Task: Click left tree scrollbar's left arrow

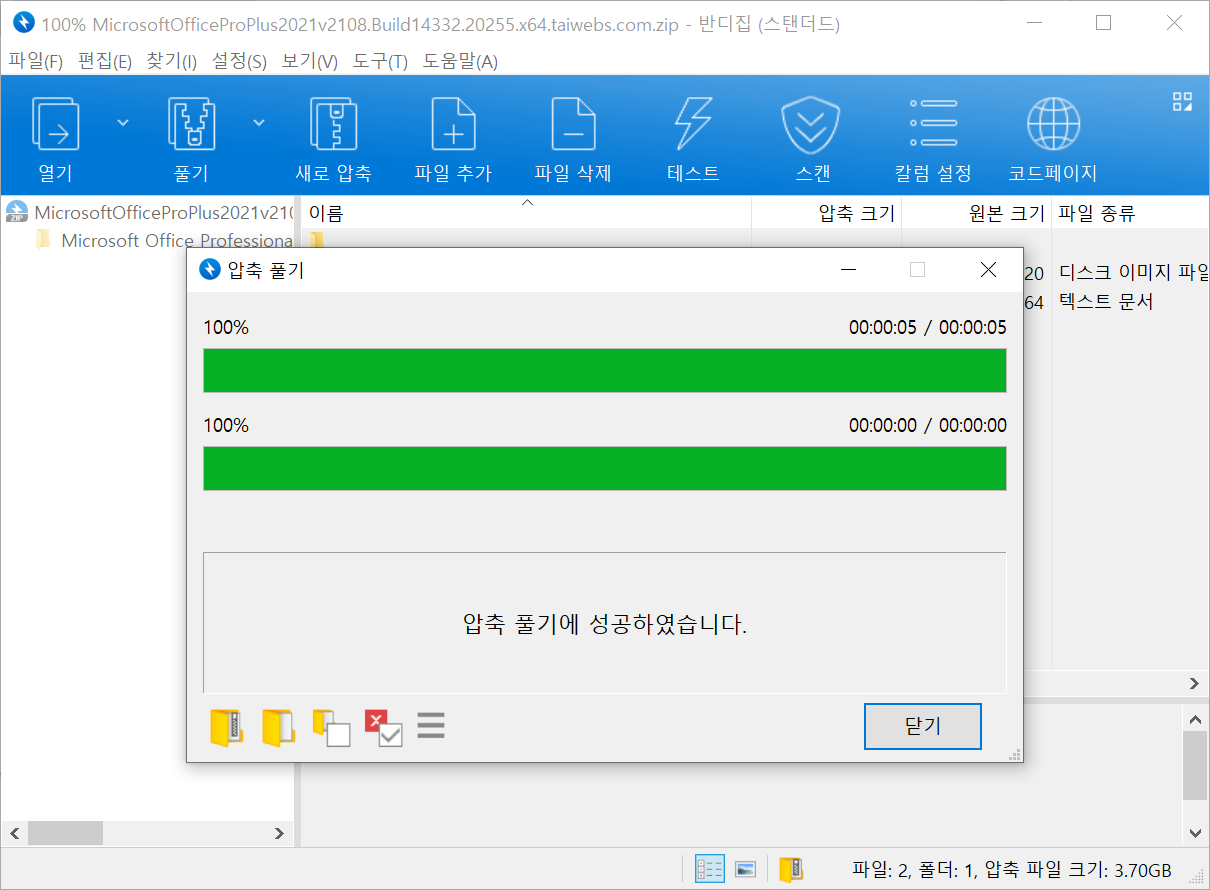Action: (x=15, y=833)
